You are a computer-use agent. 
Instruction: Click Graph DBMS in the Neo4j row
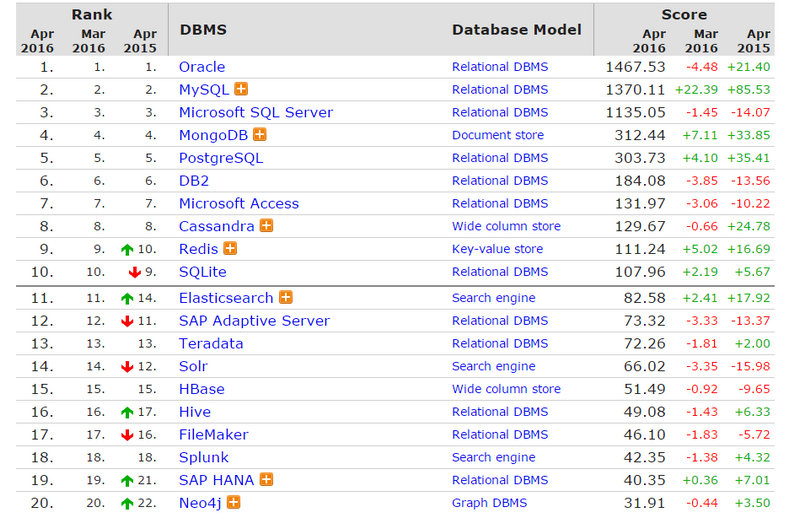click(489, 503)
